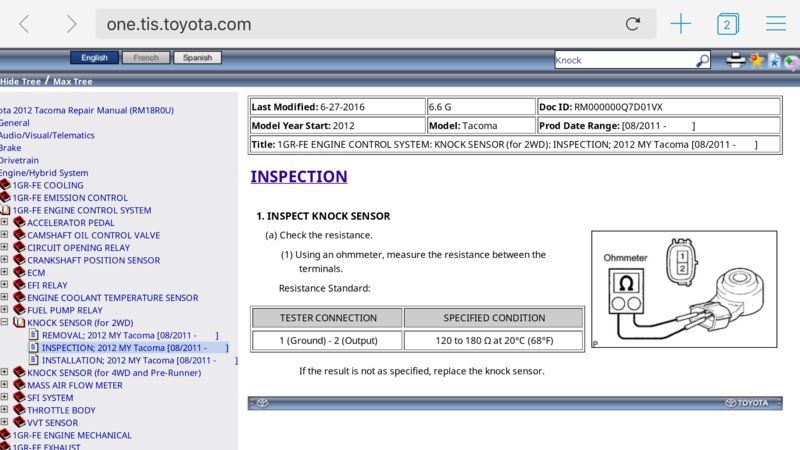This screenshot has height=450, width=800.
Task: Click document icon for INSTALLATION; 2012 MY Tacoma
Action: coord(34,360)
